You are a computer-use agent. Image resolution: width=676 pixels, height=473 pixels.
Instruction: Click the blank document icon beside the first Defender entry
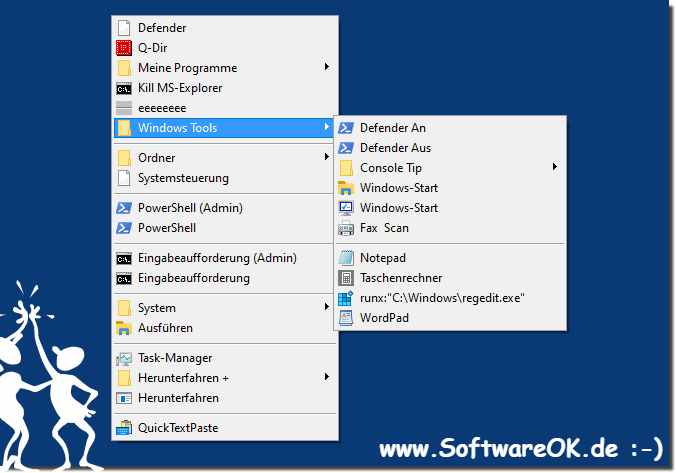124,28
